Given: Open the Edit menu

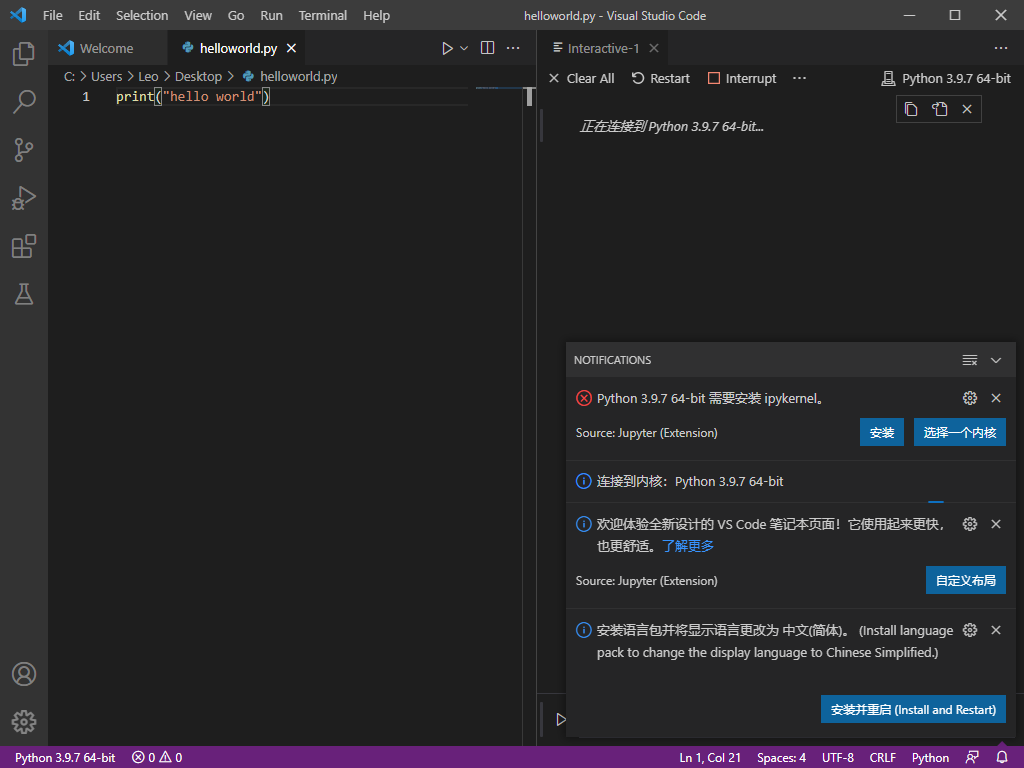Looking at the screenshot, I should coord(89,16).
